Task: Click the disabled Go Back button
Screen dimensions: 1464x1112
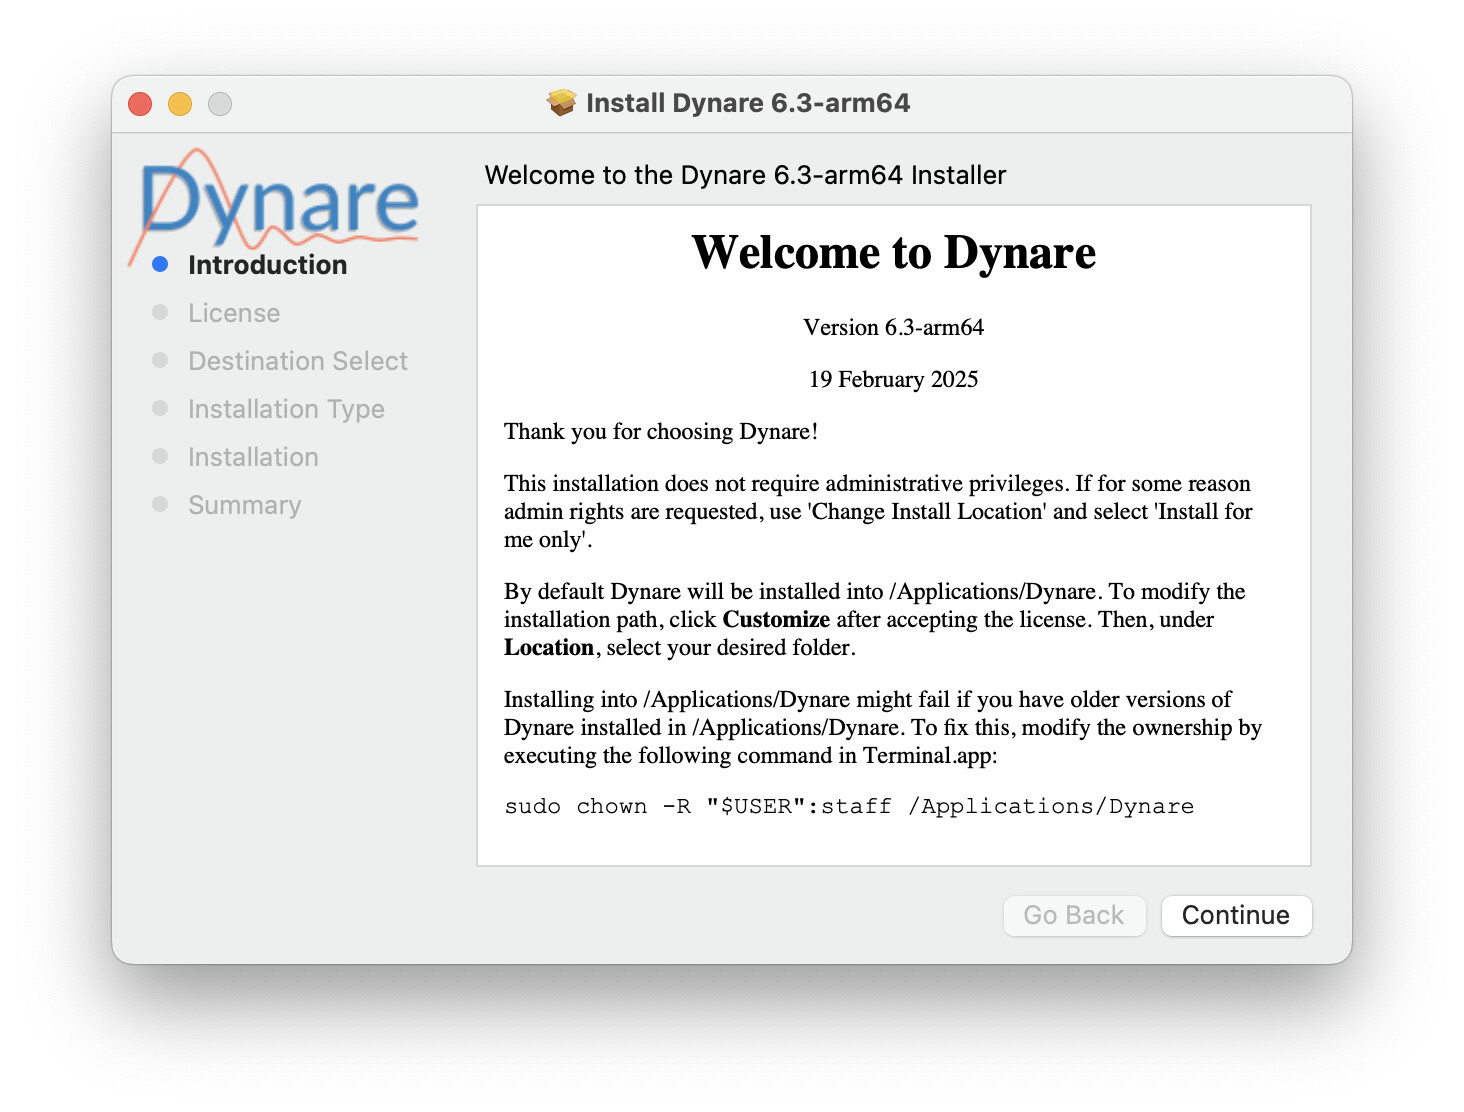Action: 1074,915
